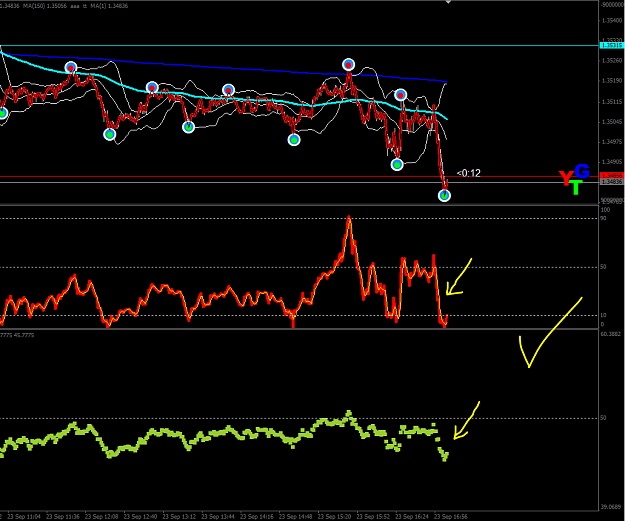The height and width of the screenshot is (521, 625).
Task: Click the cyan 1.35315 price label
Action: (611, 45)
